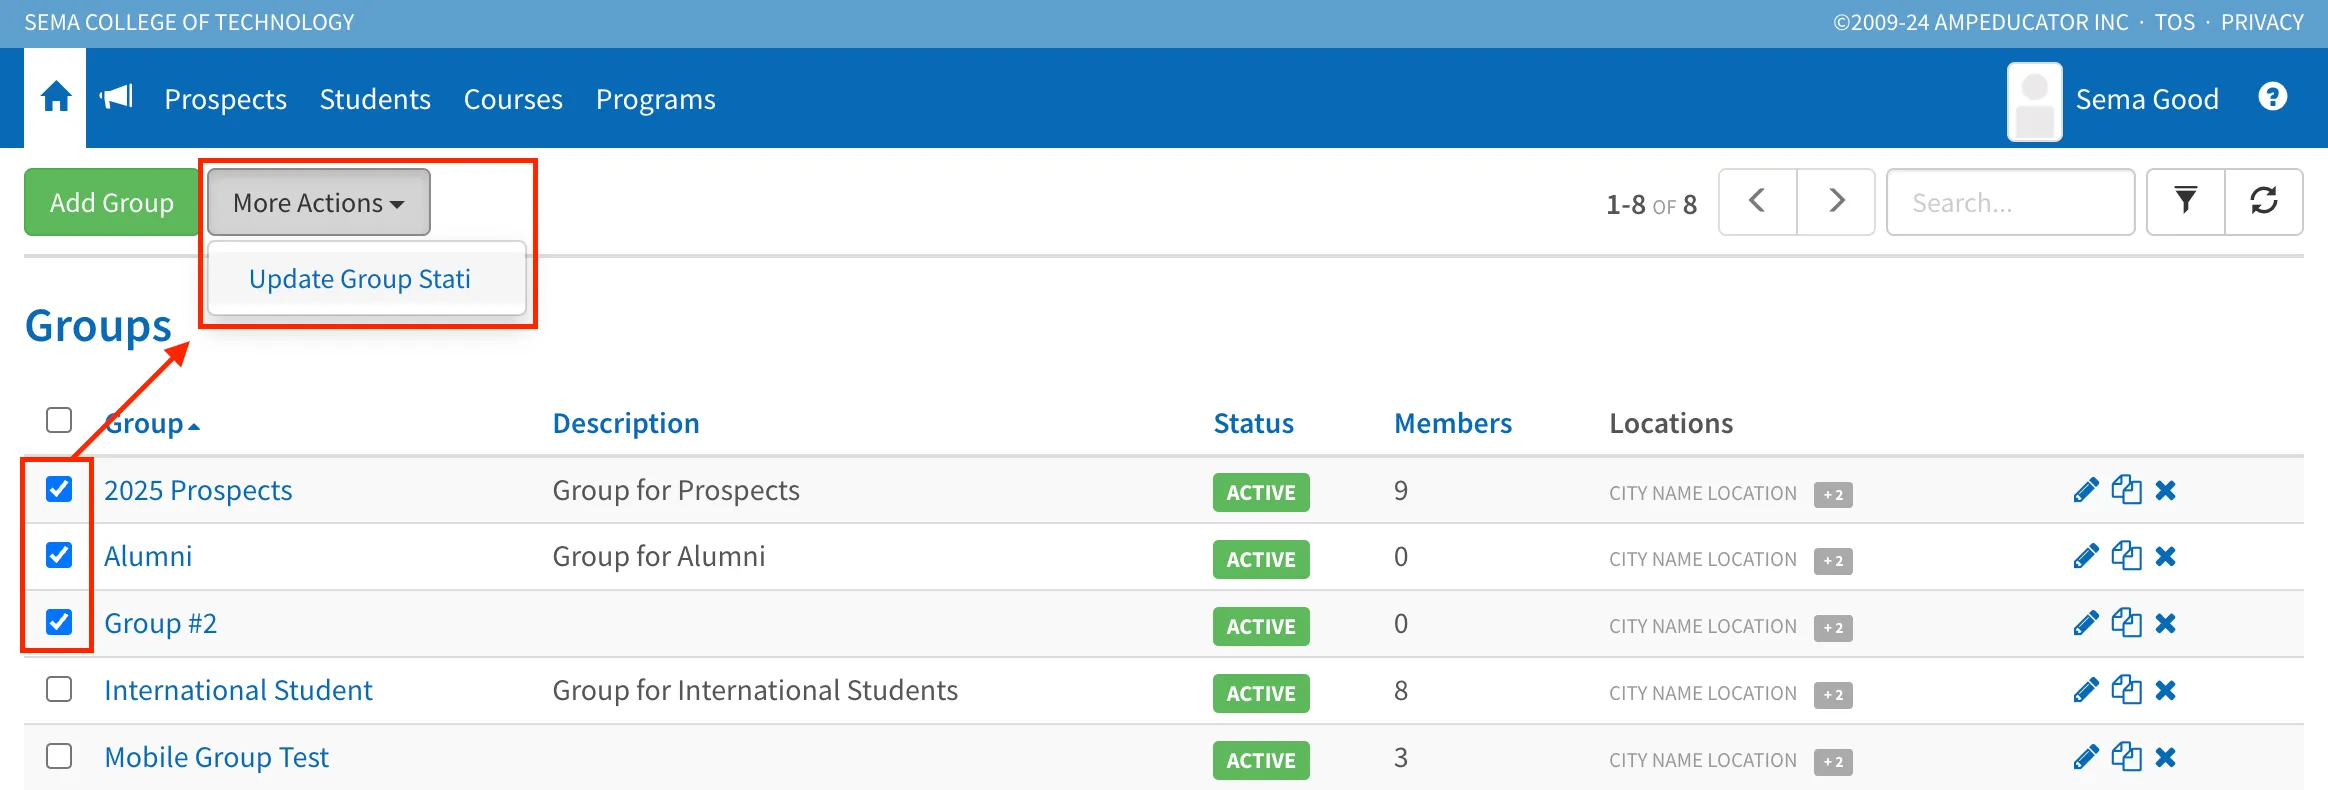Uncheck the Group #2 checkbox

pyautogui.click(x=59, y=621)
